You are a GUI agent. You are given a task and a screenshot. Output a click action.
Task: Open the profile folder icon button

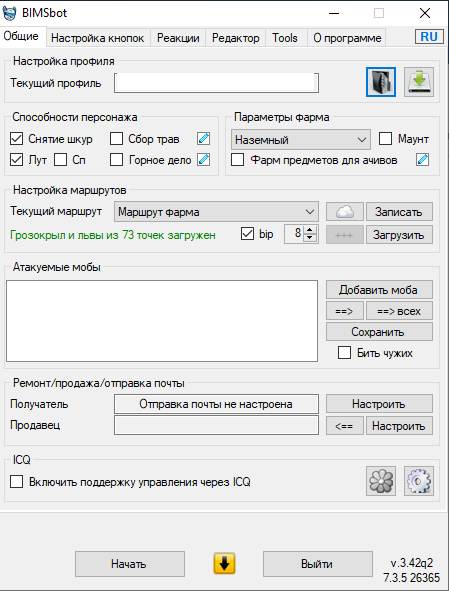click(x=381, y=82)
